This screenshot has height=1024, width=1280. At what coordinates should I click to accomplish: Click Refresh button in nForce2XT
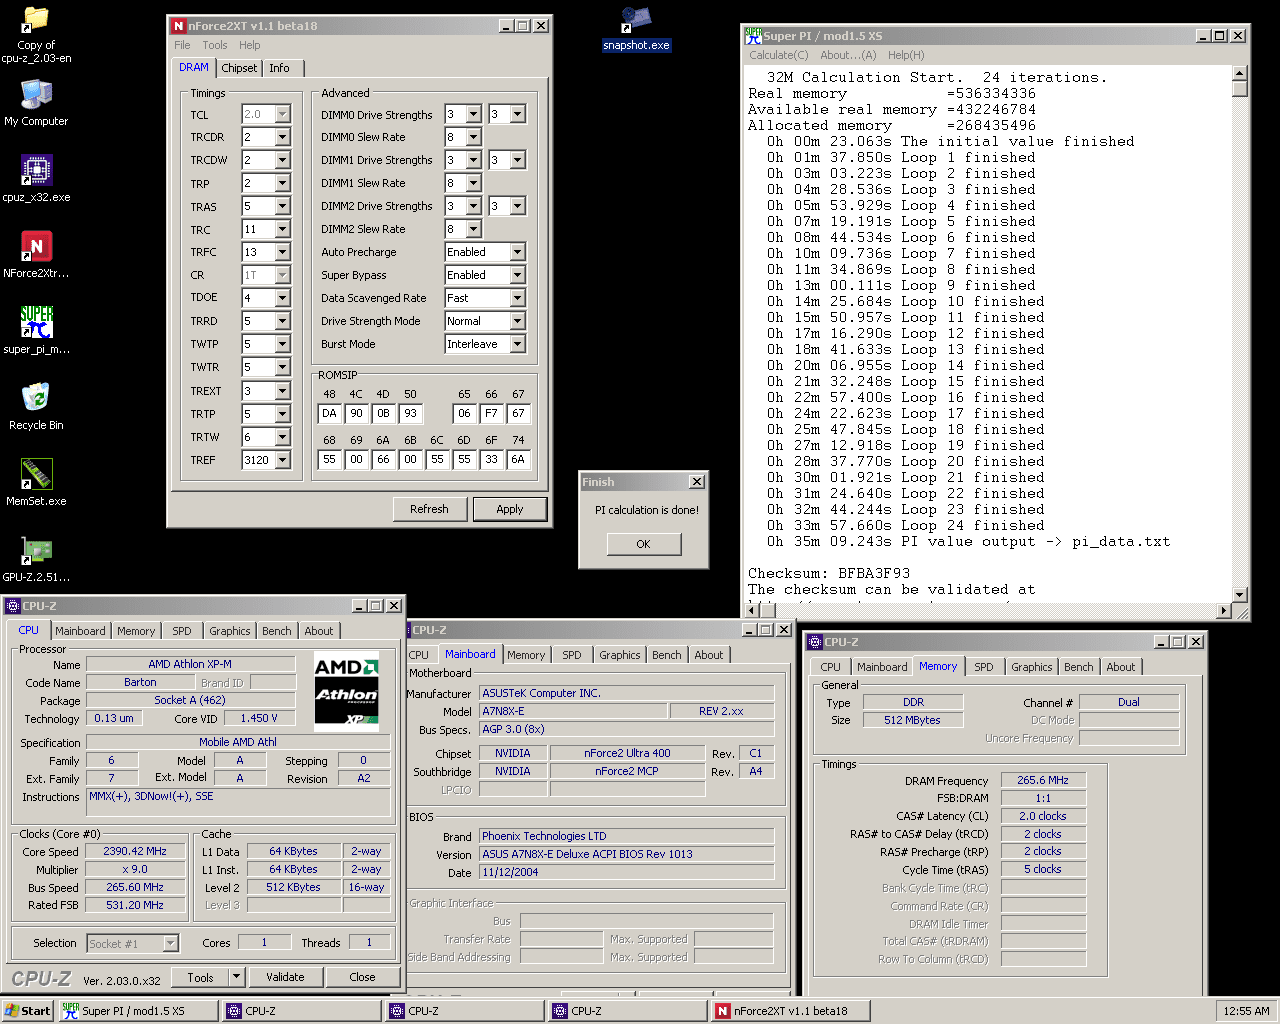(x=429, y=509)
